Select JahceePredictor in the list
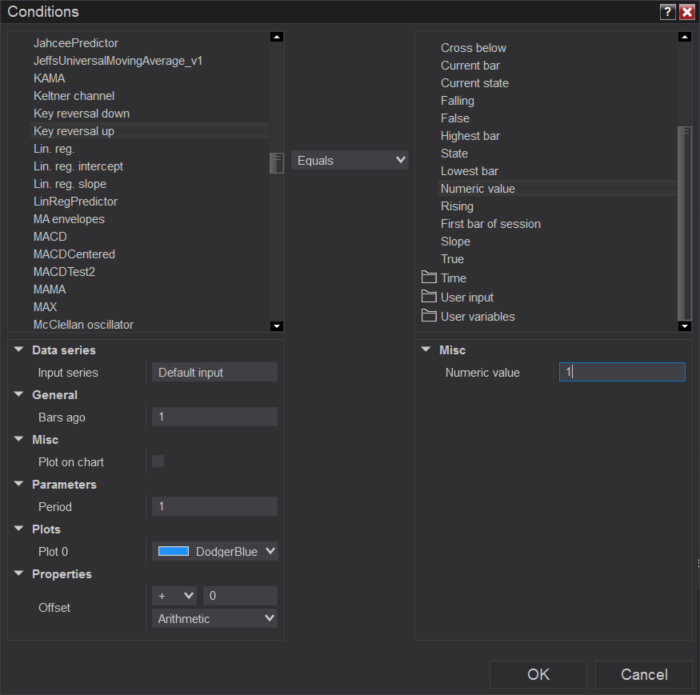Viewport: 700px width, 695px height. [76, 43]
